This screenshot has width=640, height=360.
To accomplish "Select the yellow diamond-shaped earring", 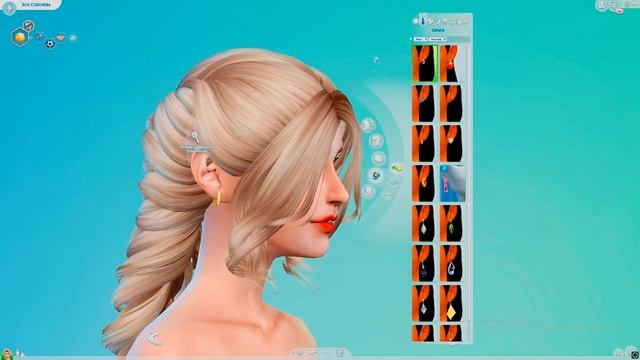I will click(x=451, y=303).
